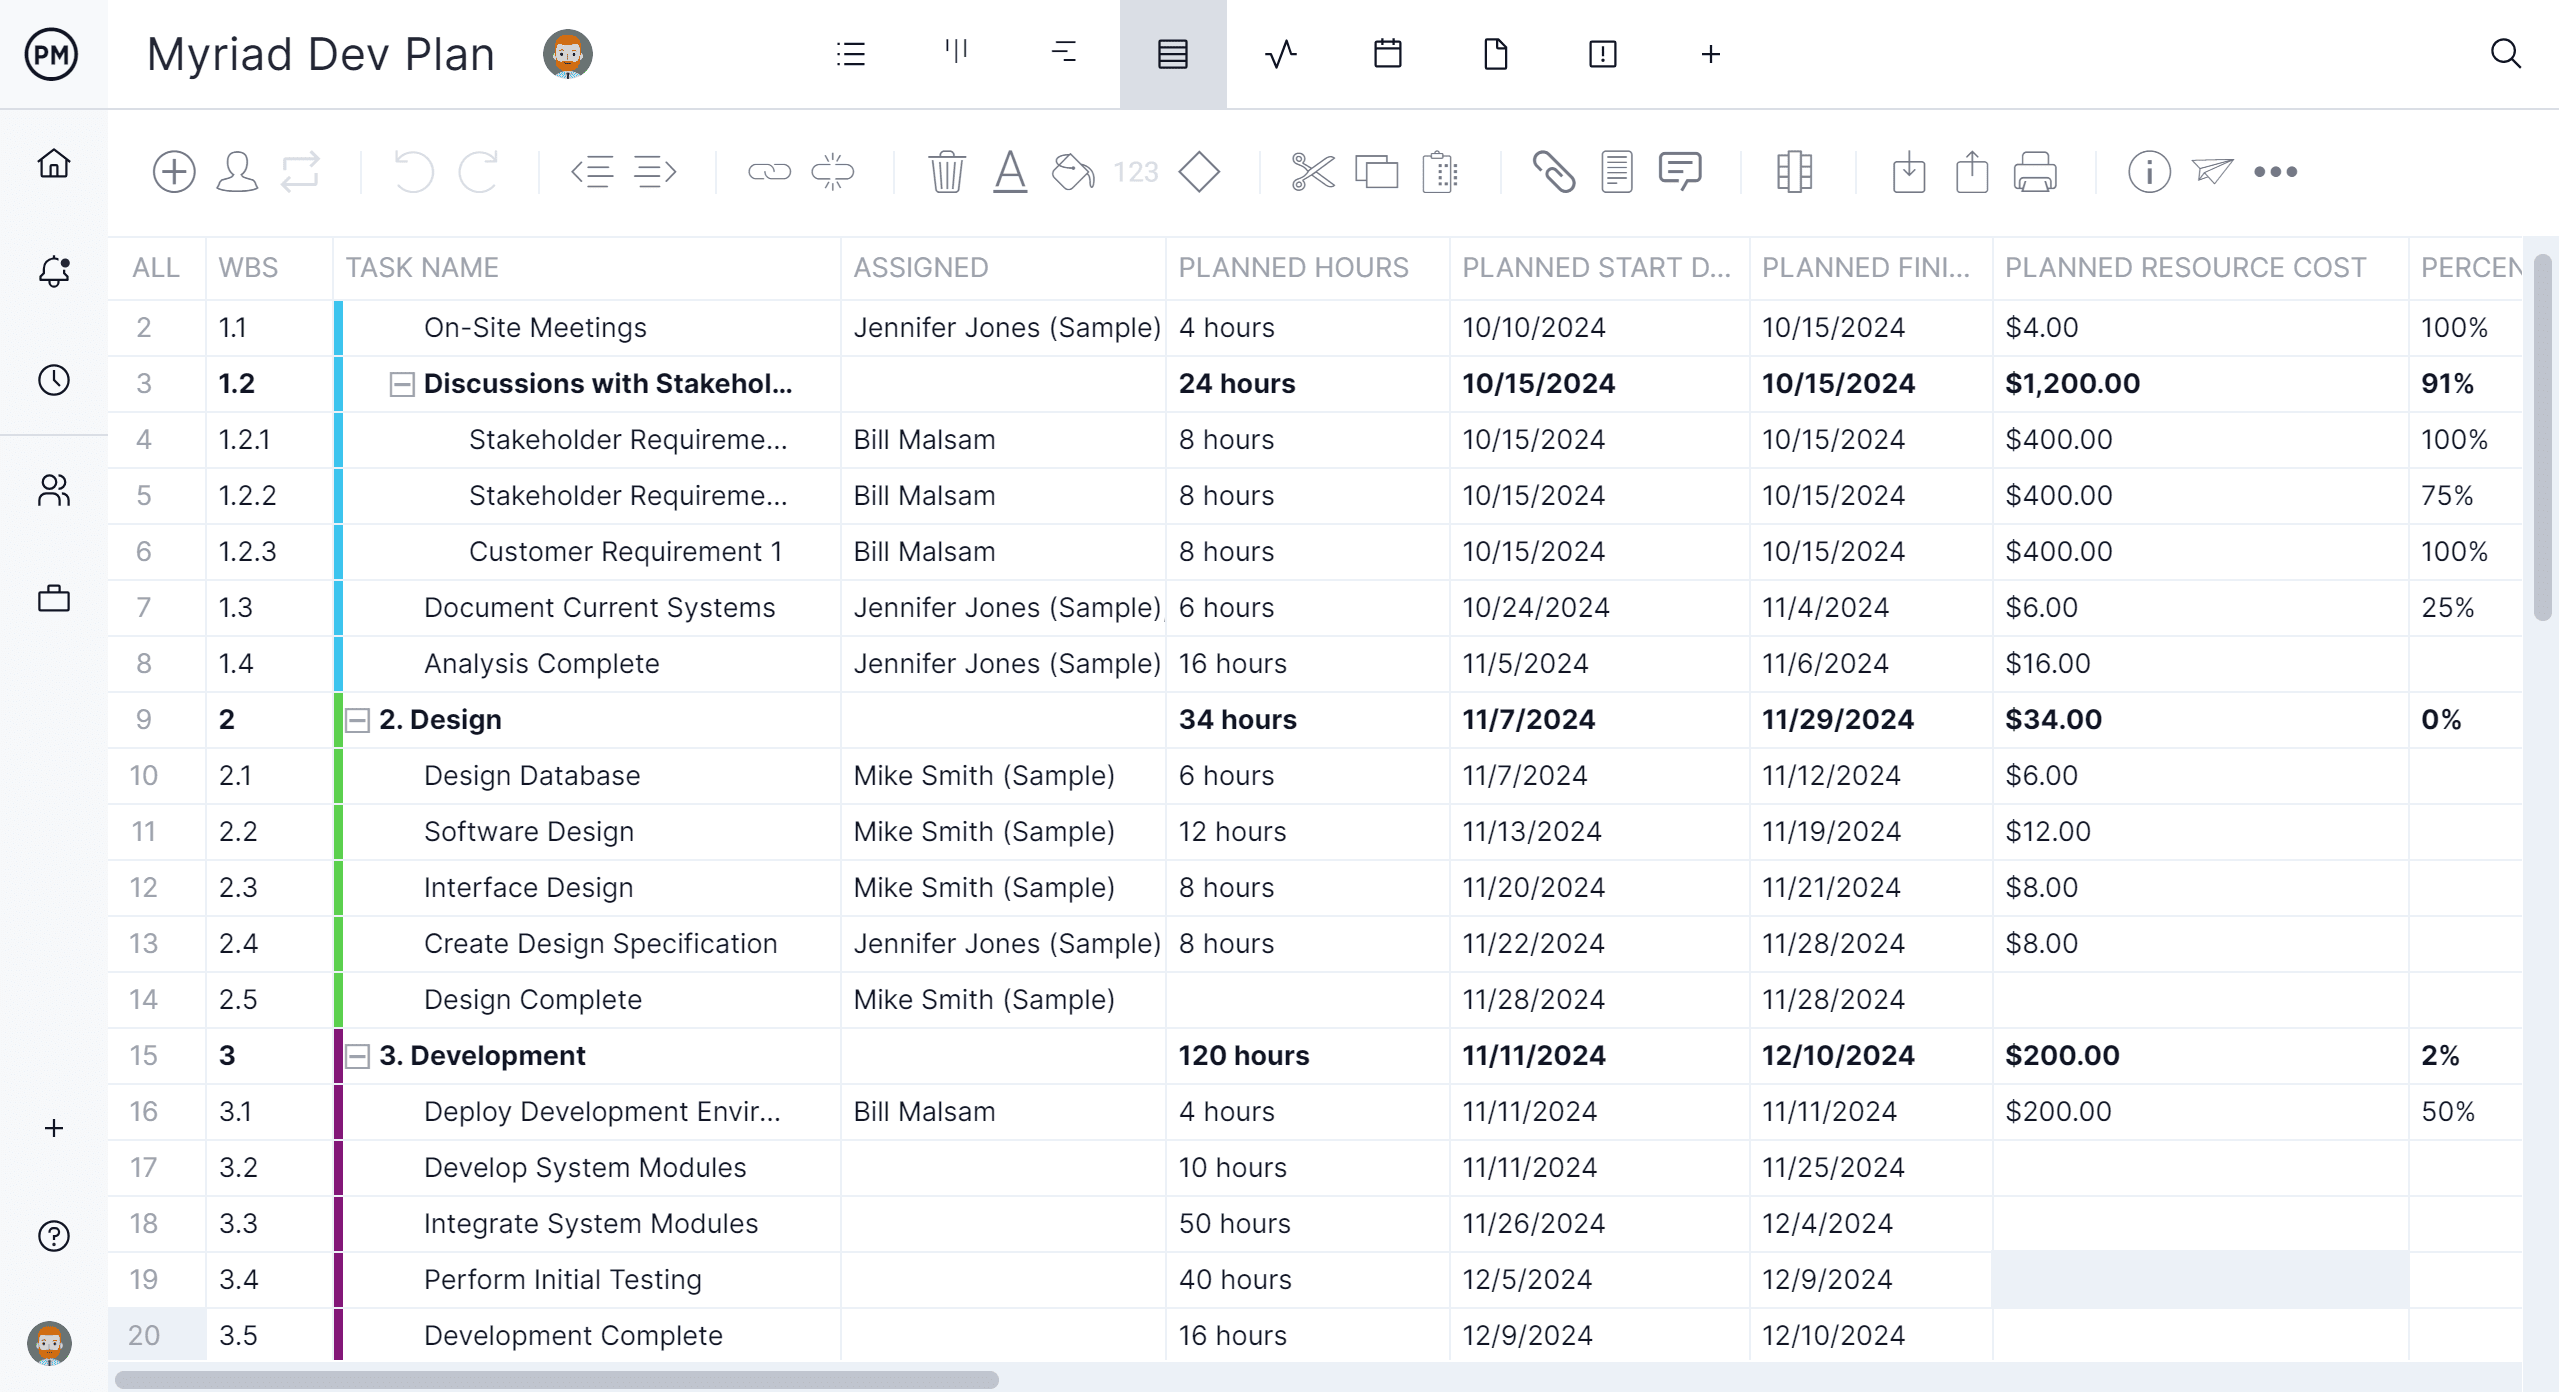Screen dimensions: 2559x1392
Task: Click the add task plus icon
Action: tap(174, 172)
